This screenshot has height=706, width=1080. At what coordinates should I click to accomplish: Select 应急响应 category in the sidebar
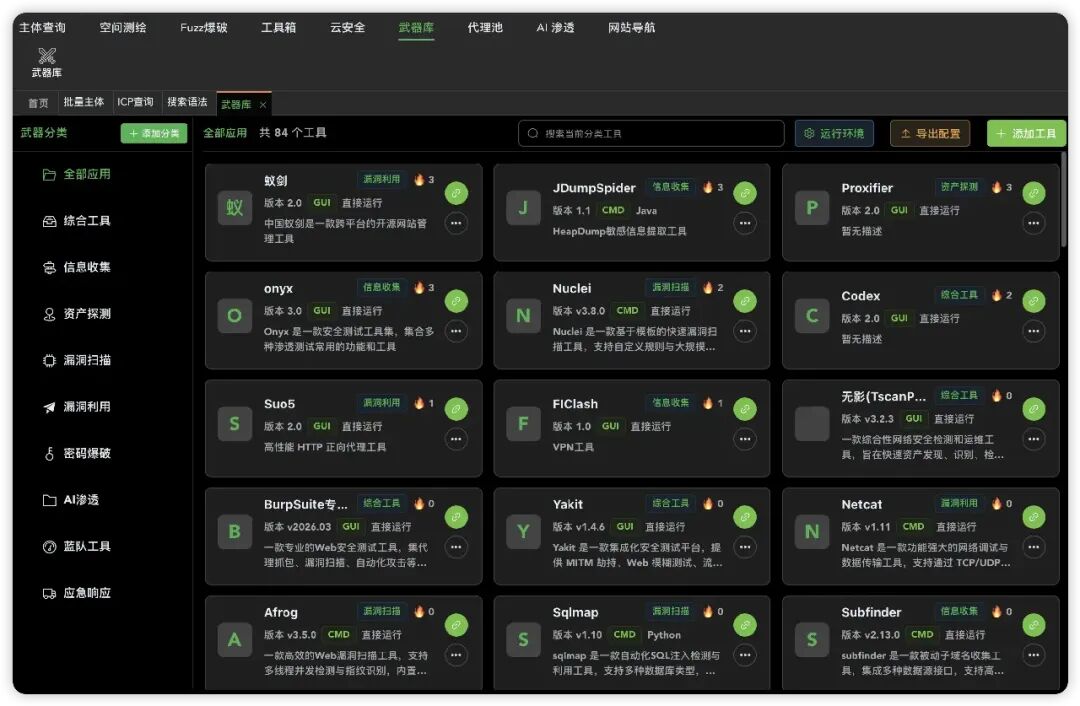click(76, 593)
